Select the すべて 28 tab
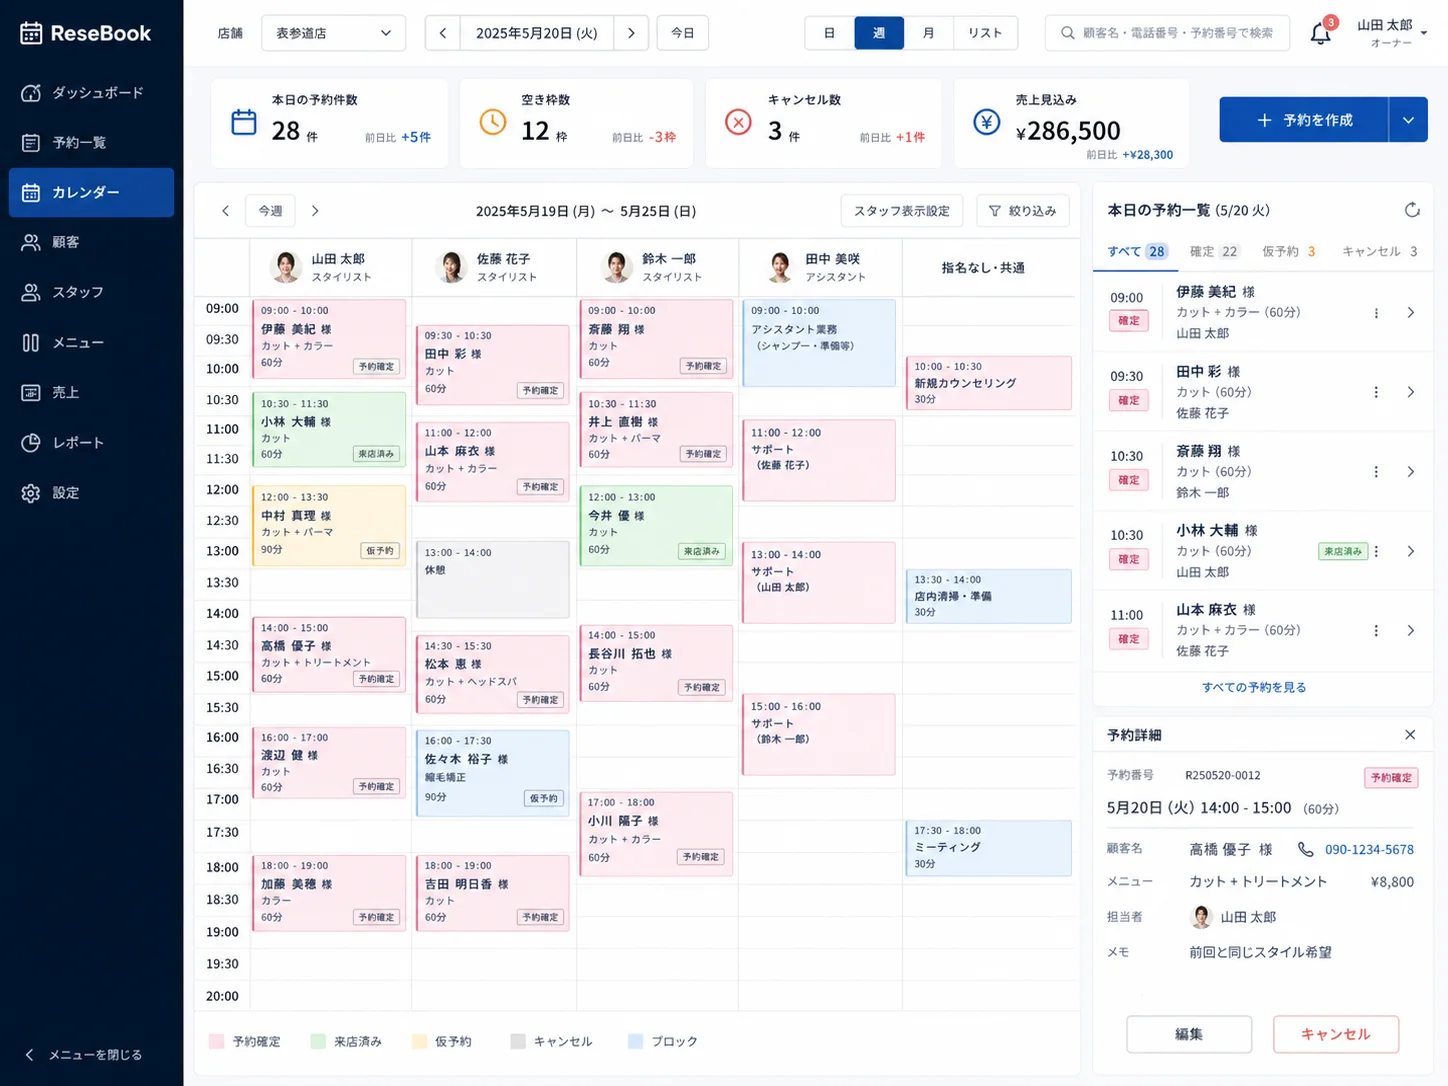This screenshot has height=1086, width=1448. 1137,252
